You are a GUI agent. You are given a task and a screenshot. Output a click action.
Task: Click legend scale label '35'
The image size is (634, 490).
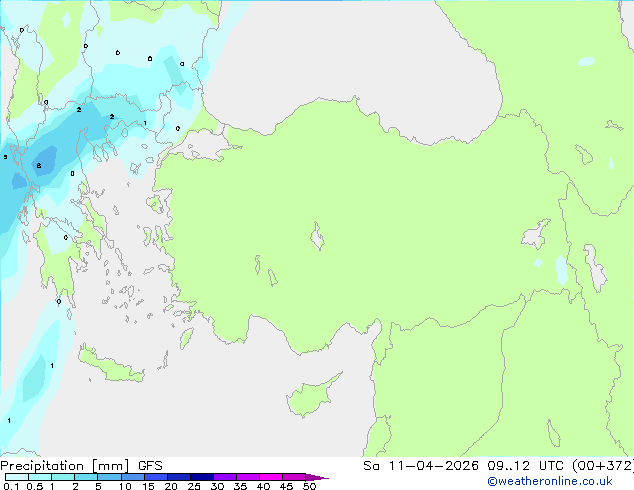240,486
